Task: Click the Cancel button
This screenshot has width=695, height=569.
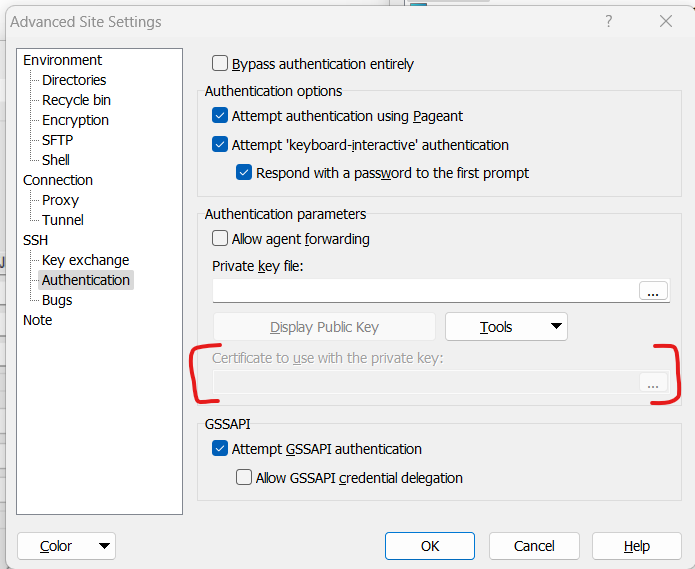Action: point(534,546)
